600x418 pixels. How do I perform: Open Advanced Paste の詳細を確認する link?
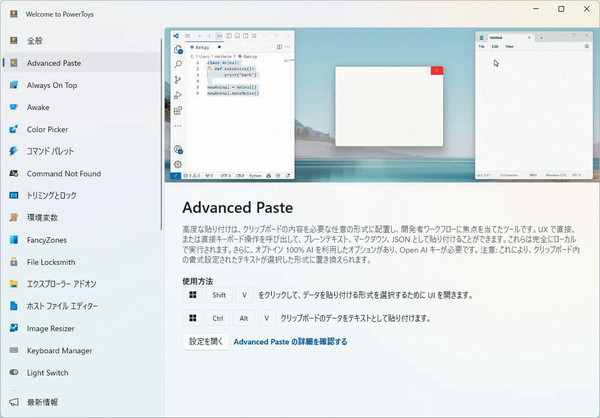pos(290,342)
